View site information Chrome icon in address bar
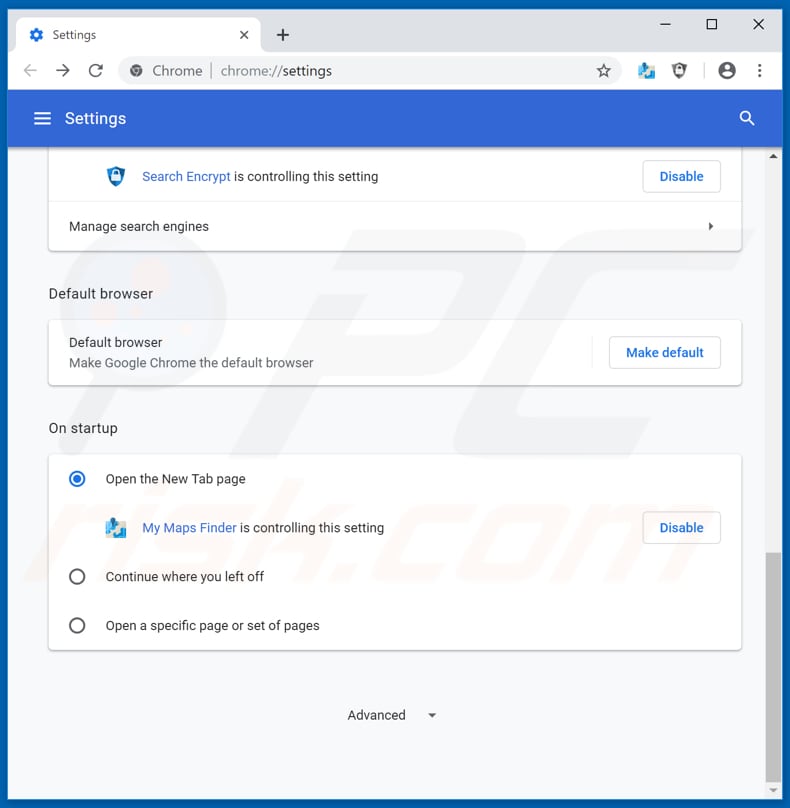The height and width of the screenshot is (808, 790). point(136,71)
